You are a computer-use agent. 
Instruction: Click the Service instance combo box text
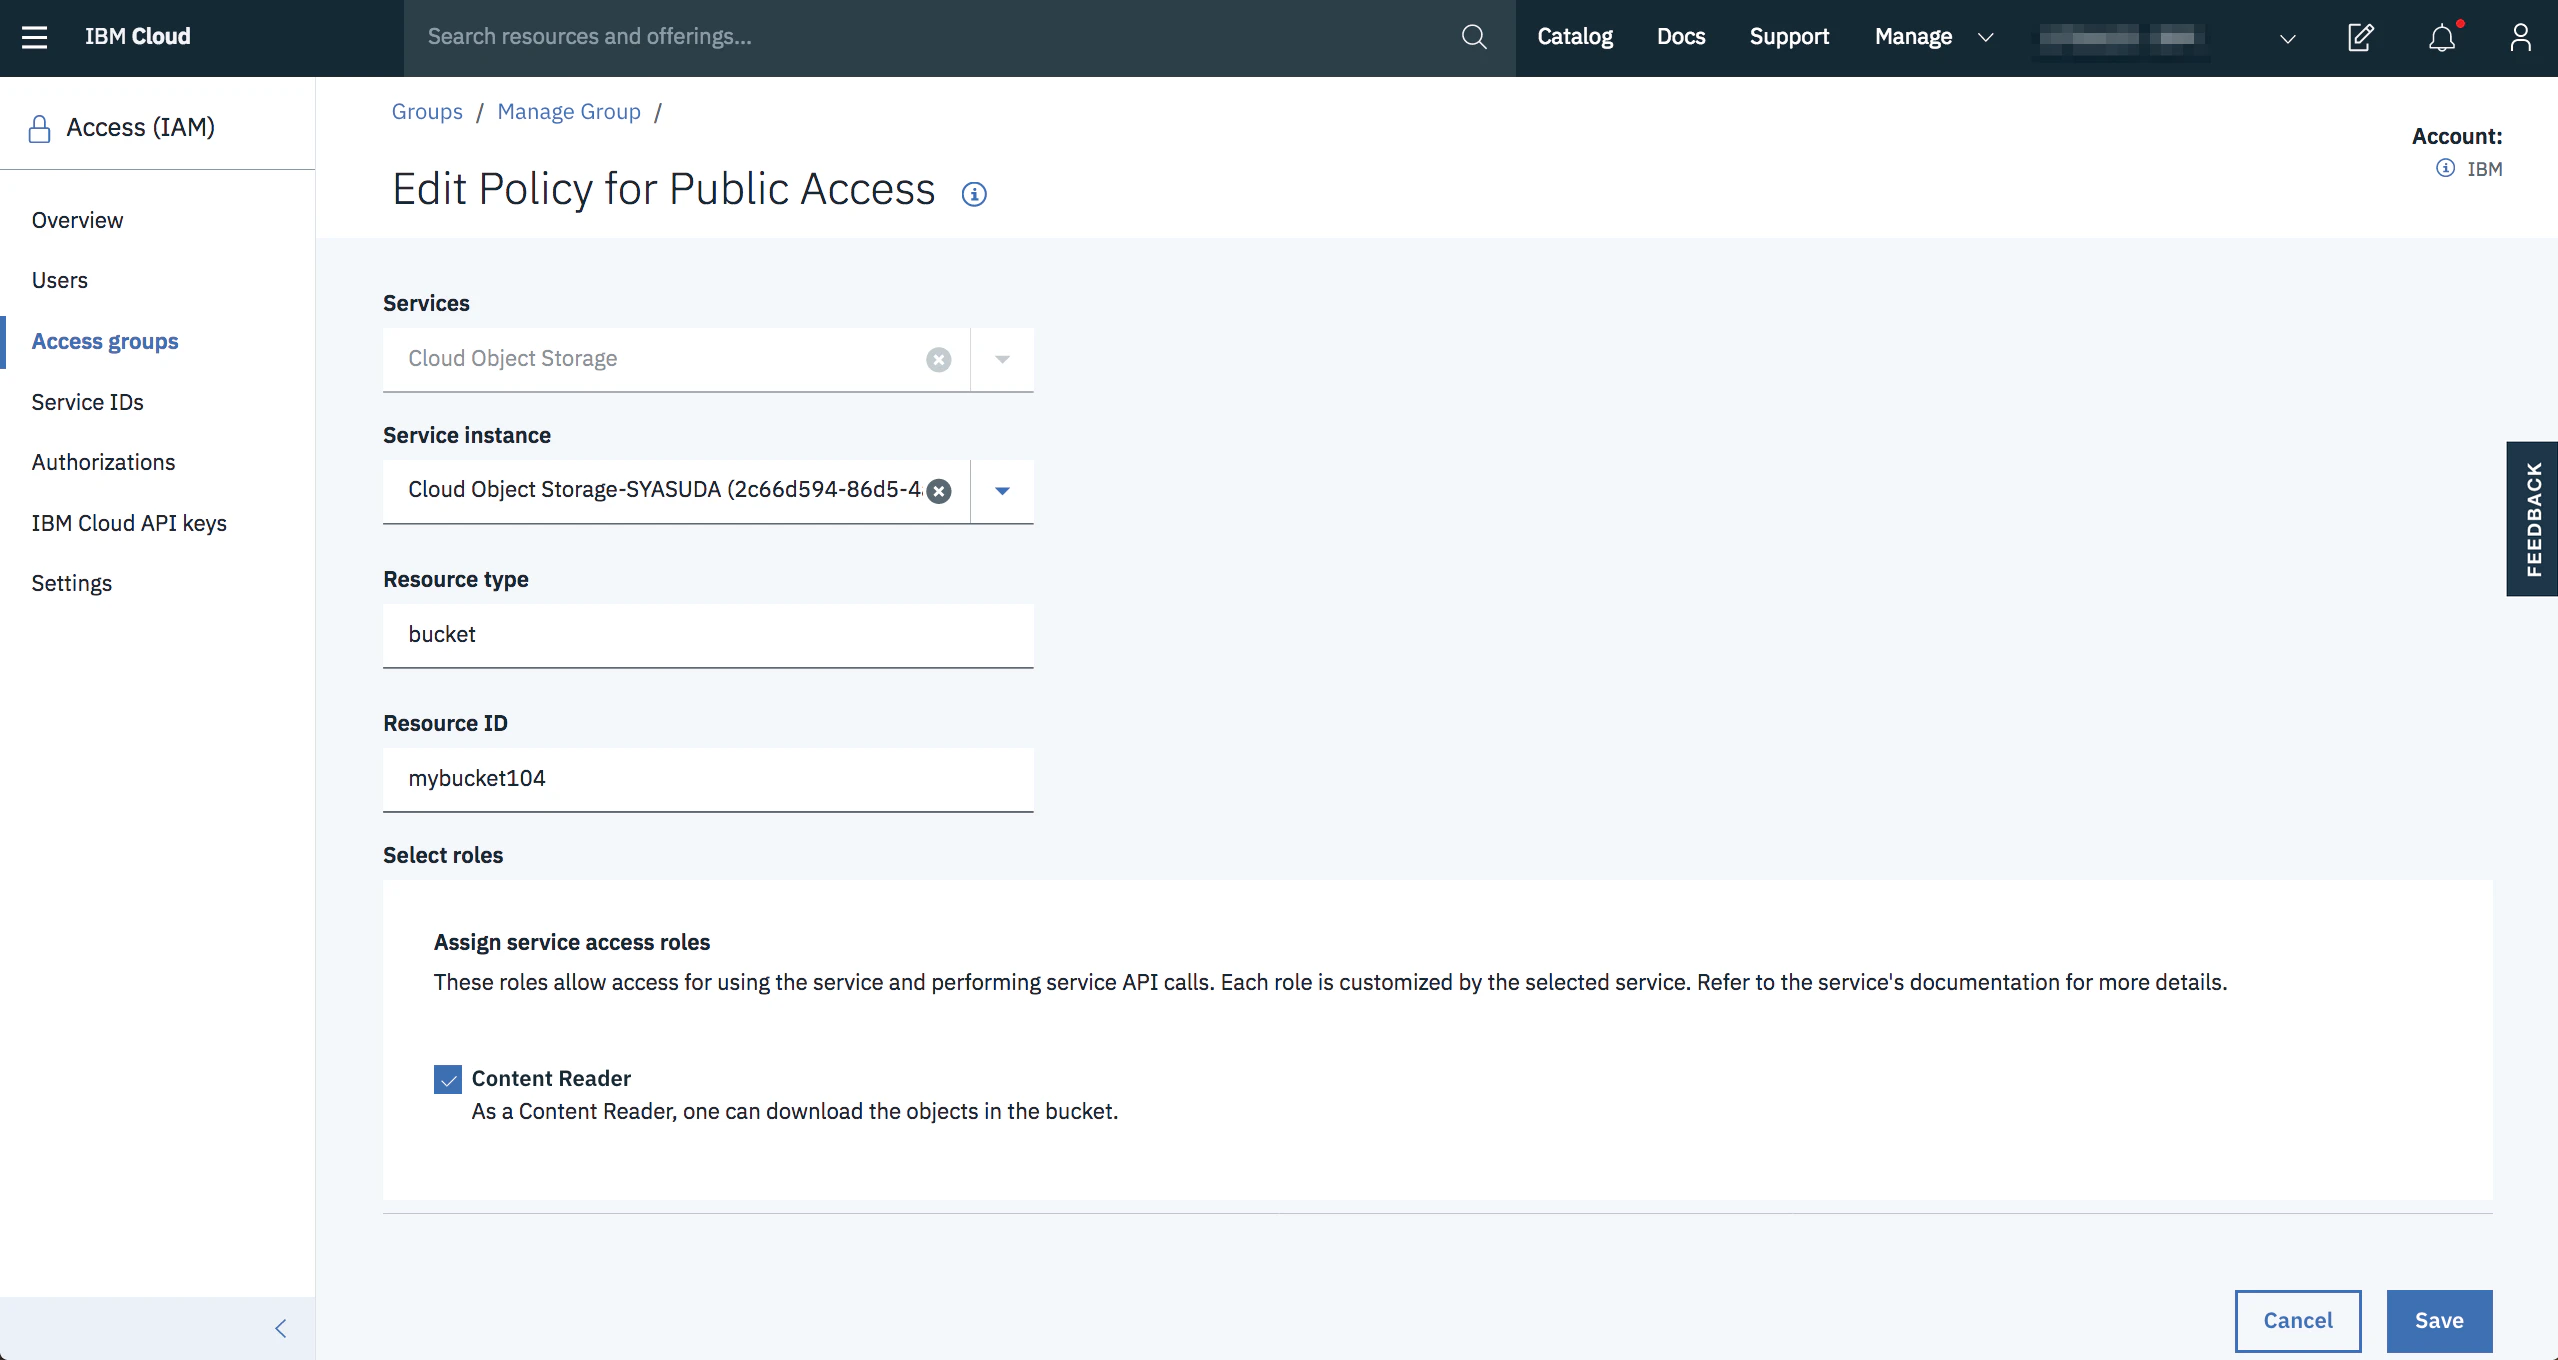(x=665, y=490)
